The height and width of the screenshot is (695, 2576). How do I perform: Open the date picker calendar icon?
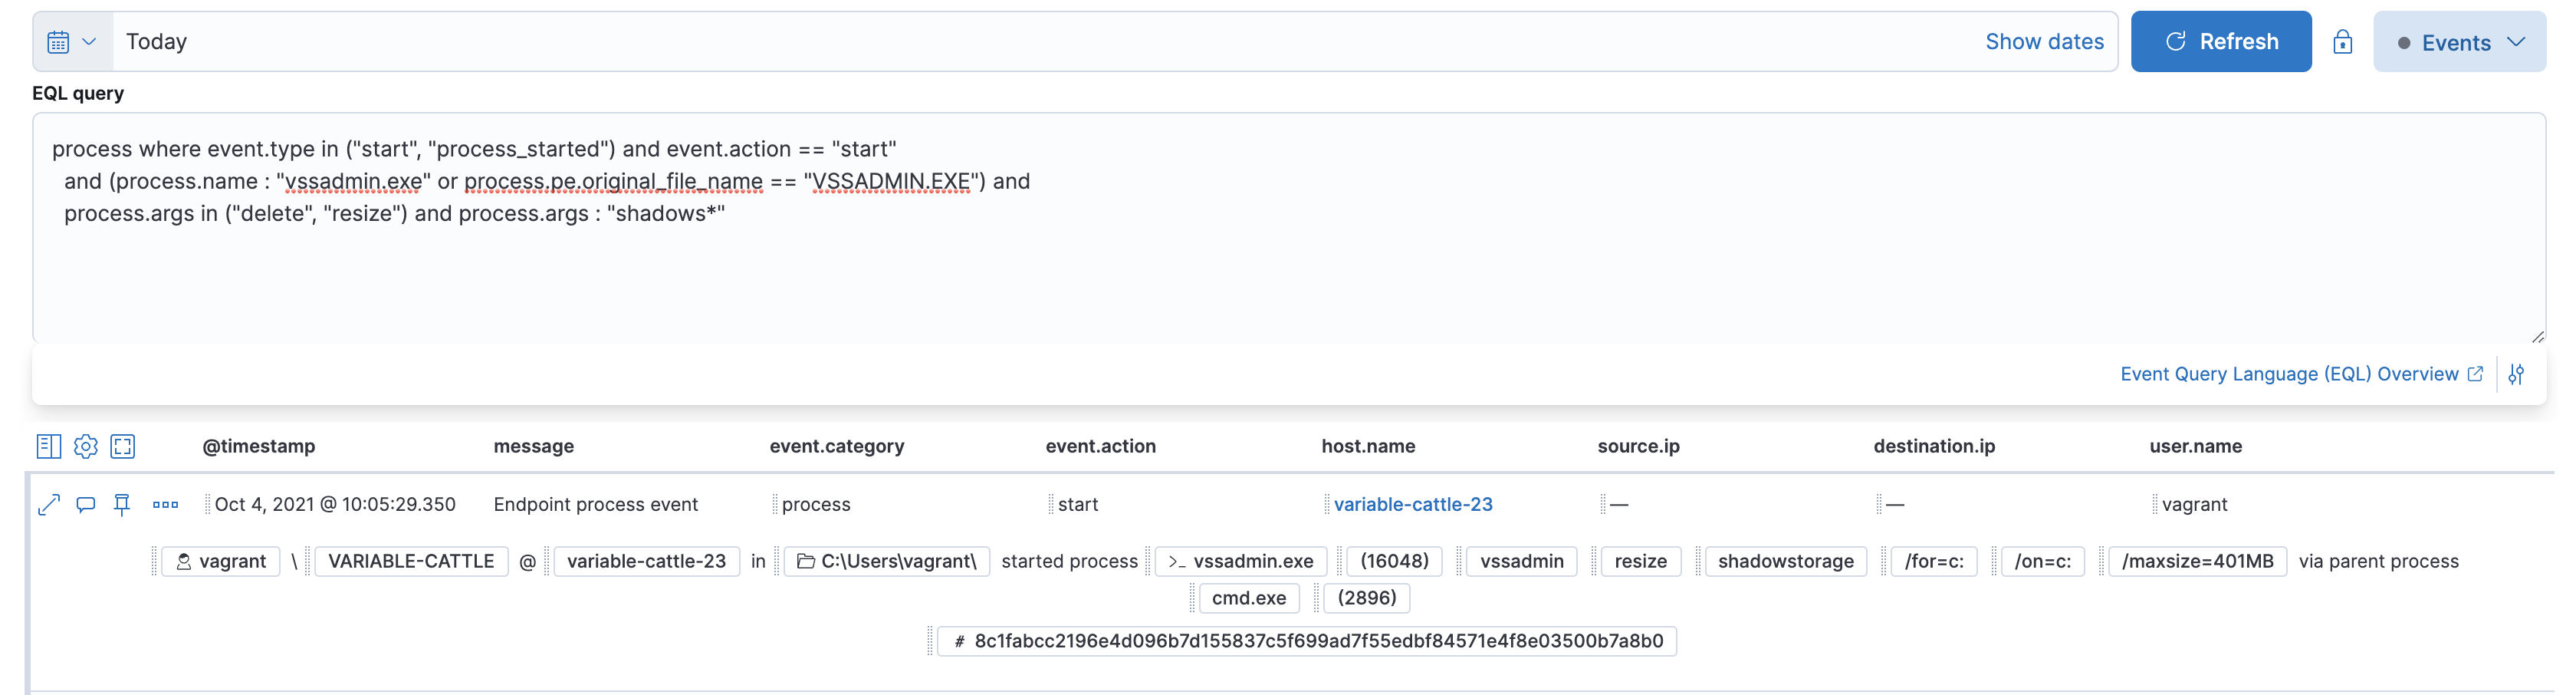point(57,41)
